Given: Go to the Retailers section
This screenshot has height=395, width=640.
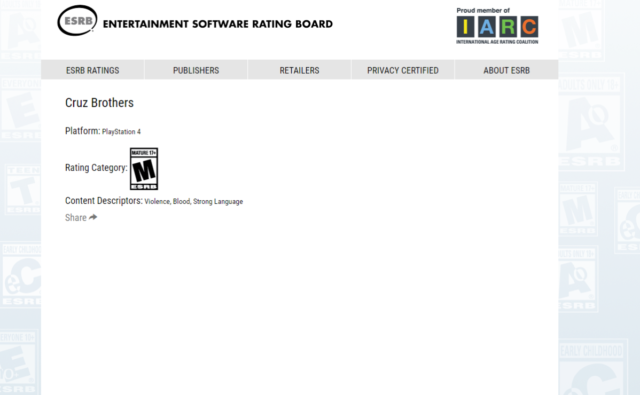Looking at the screenshot, I should click(x=299, y=70).
